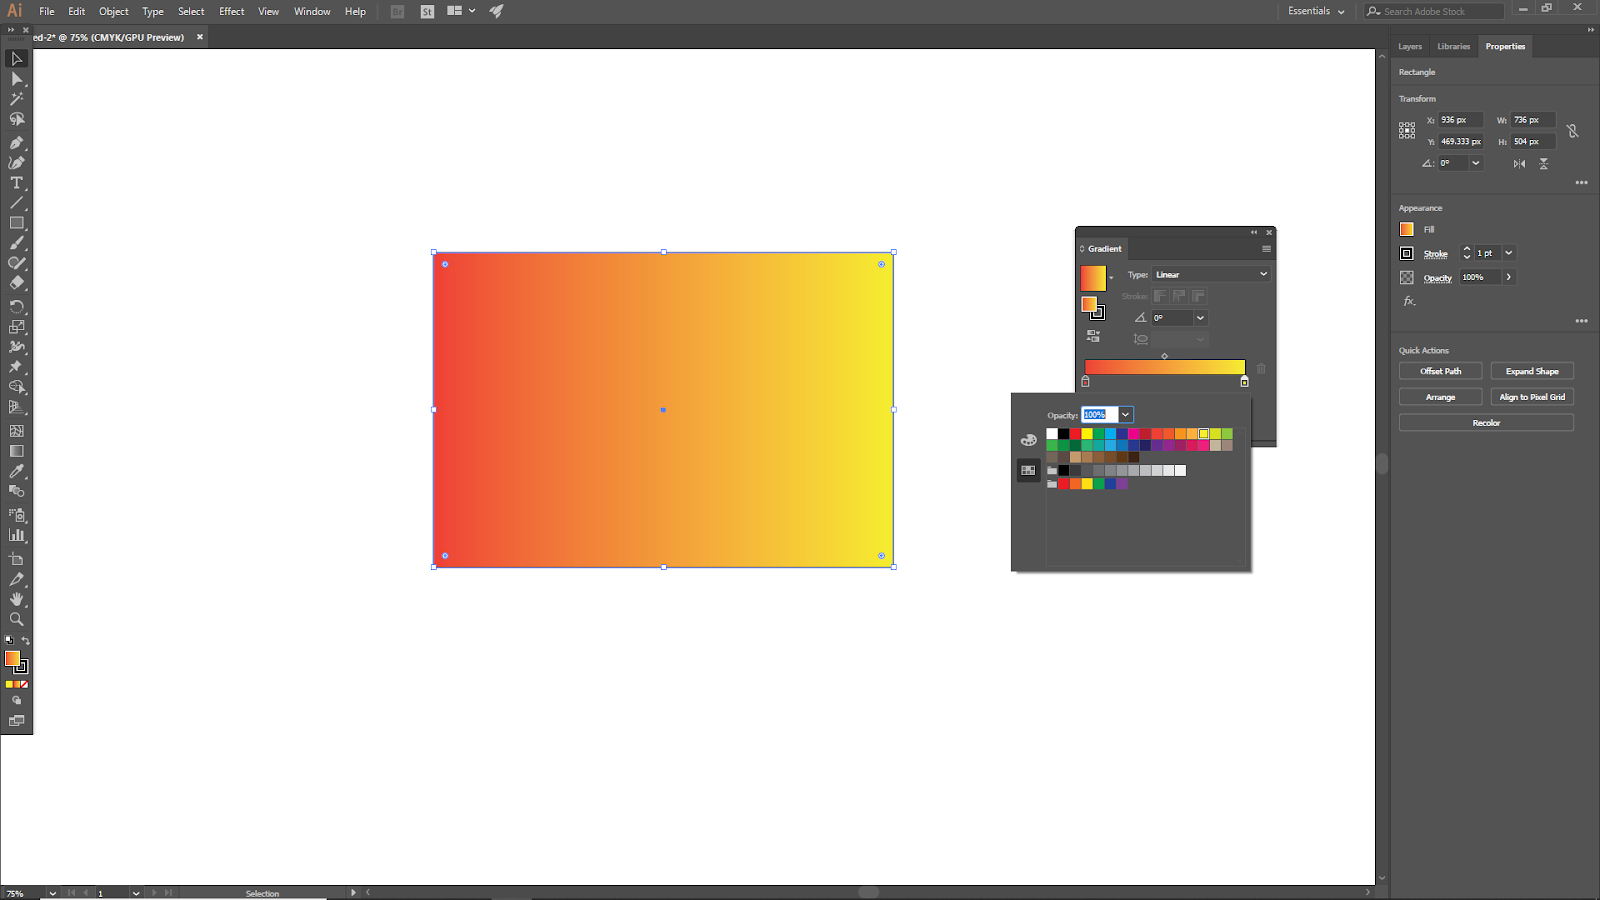Viewport: 1600px width, 900px height.
Task: Select the Blend tool
Action: (x=17, y=491)
